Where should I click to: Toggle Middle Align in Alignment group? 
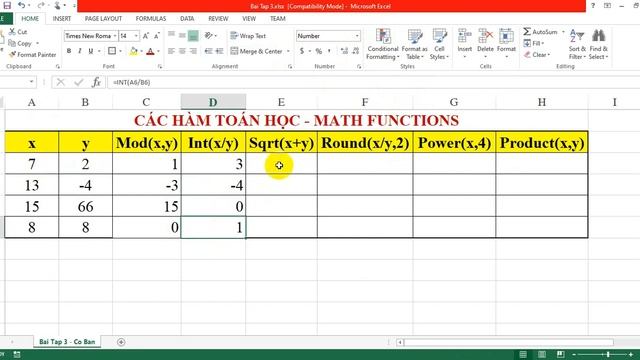[182, 36]
